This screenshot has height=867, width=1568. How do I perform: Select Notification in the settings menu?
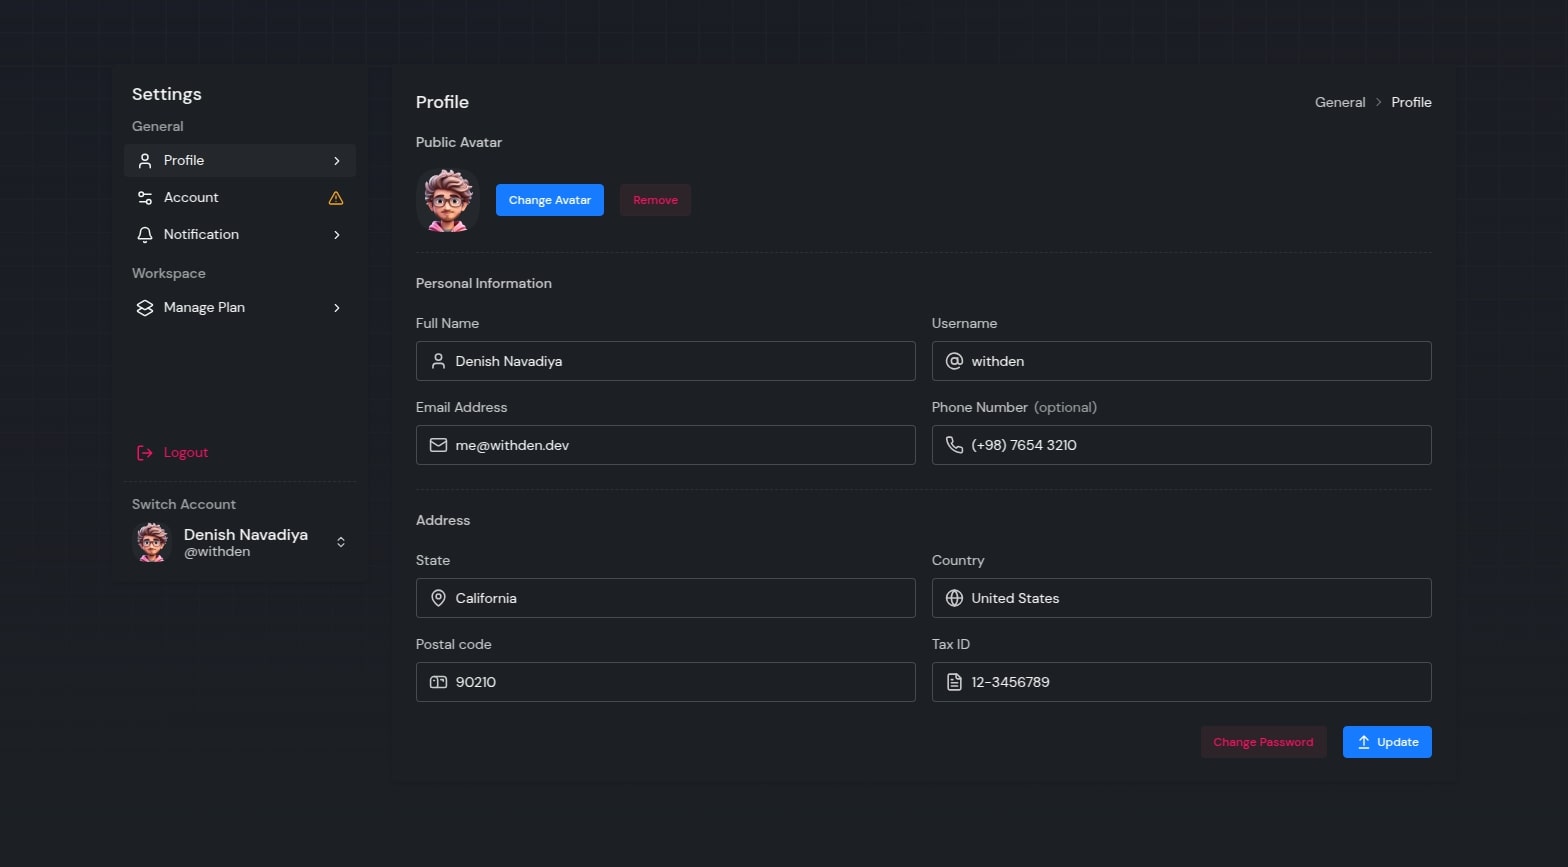pyautogui.click(x=201, y=235)
